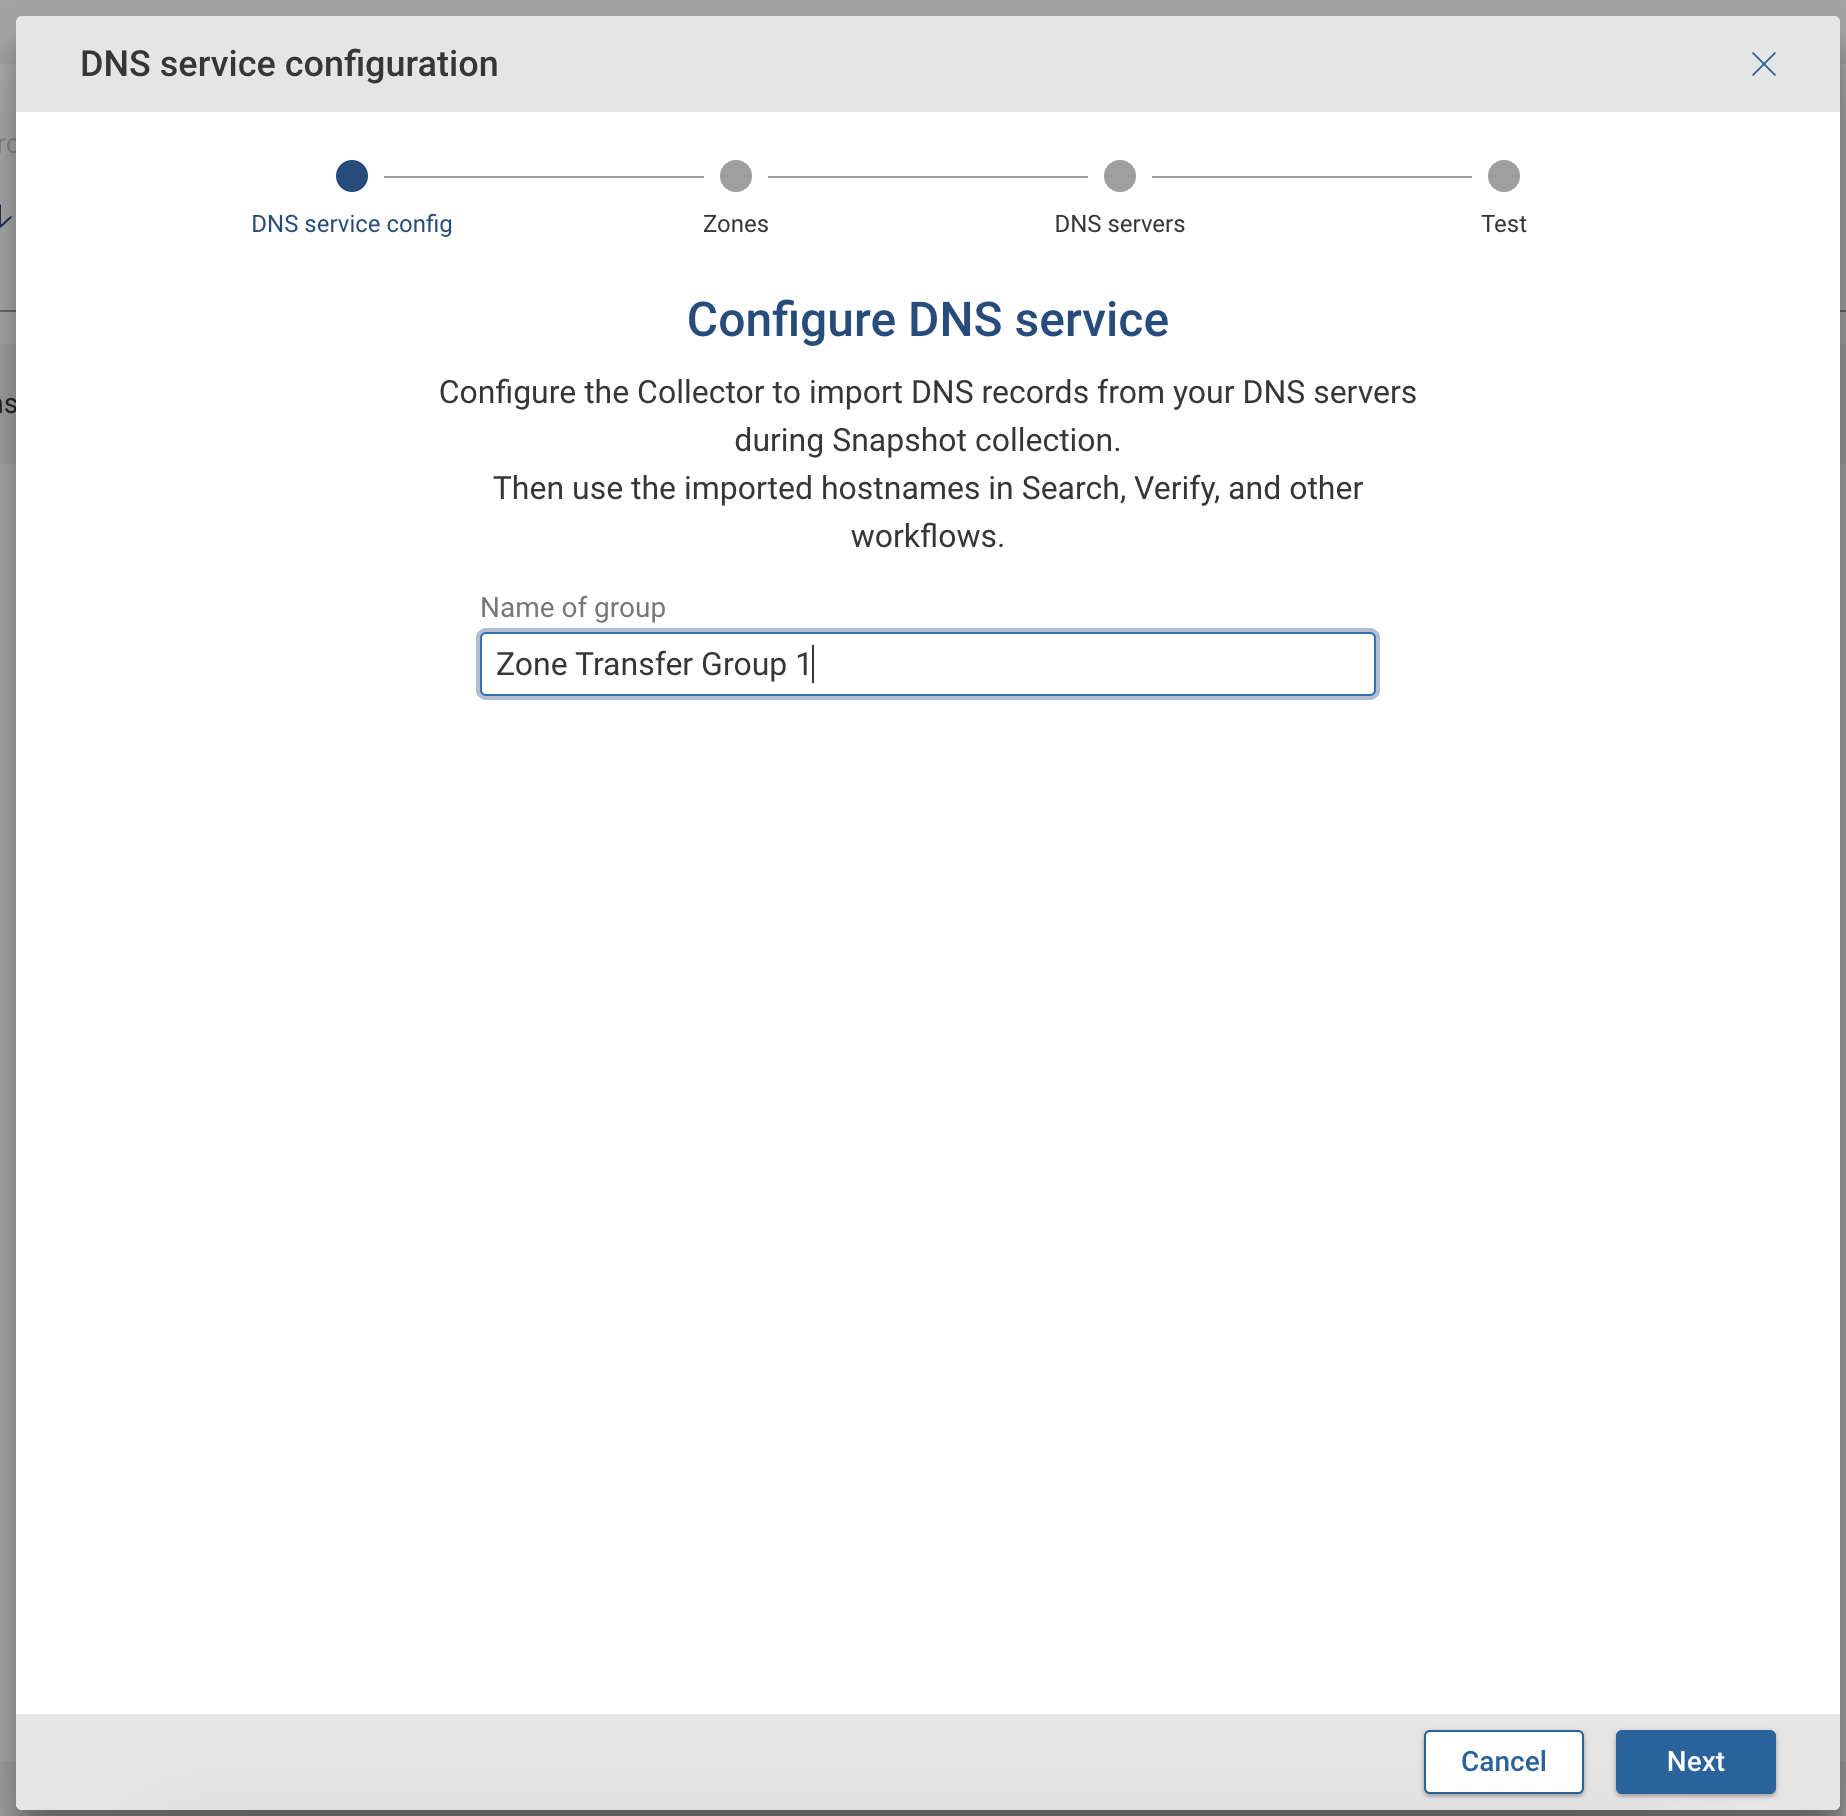Click the connector line before the Zones step
This screenshot has height=1816, width=1846.
click(544, 177)
